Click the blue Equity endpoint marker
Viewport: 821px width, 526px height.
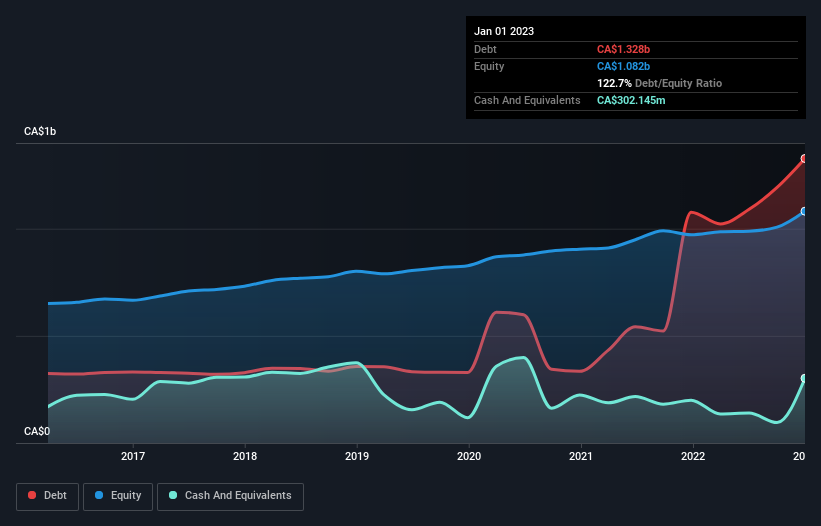pyautogui.click(x=804, y=211)
